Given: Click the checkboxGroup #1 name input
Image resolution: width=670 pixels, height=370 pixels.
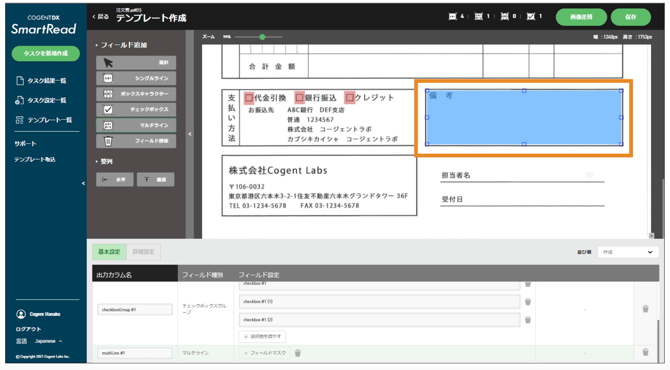Looking at the screenshot, I should (135, 309).
